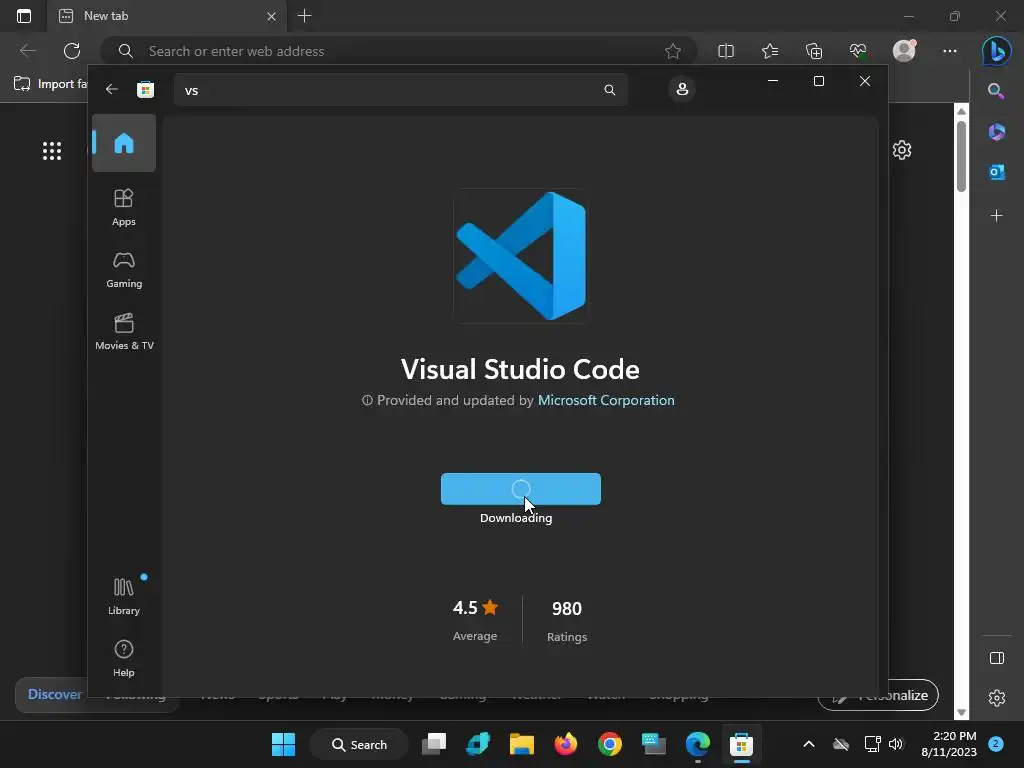Go back in the Microsoft Store window
The height and width of the screenshot is (768, 1024).
pyautogui.click(x=112, y=89)
